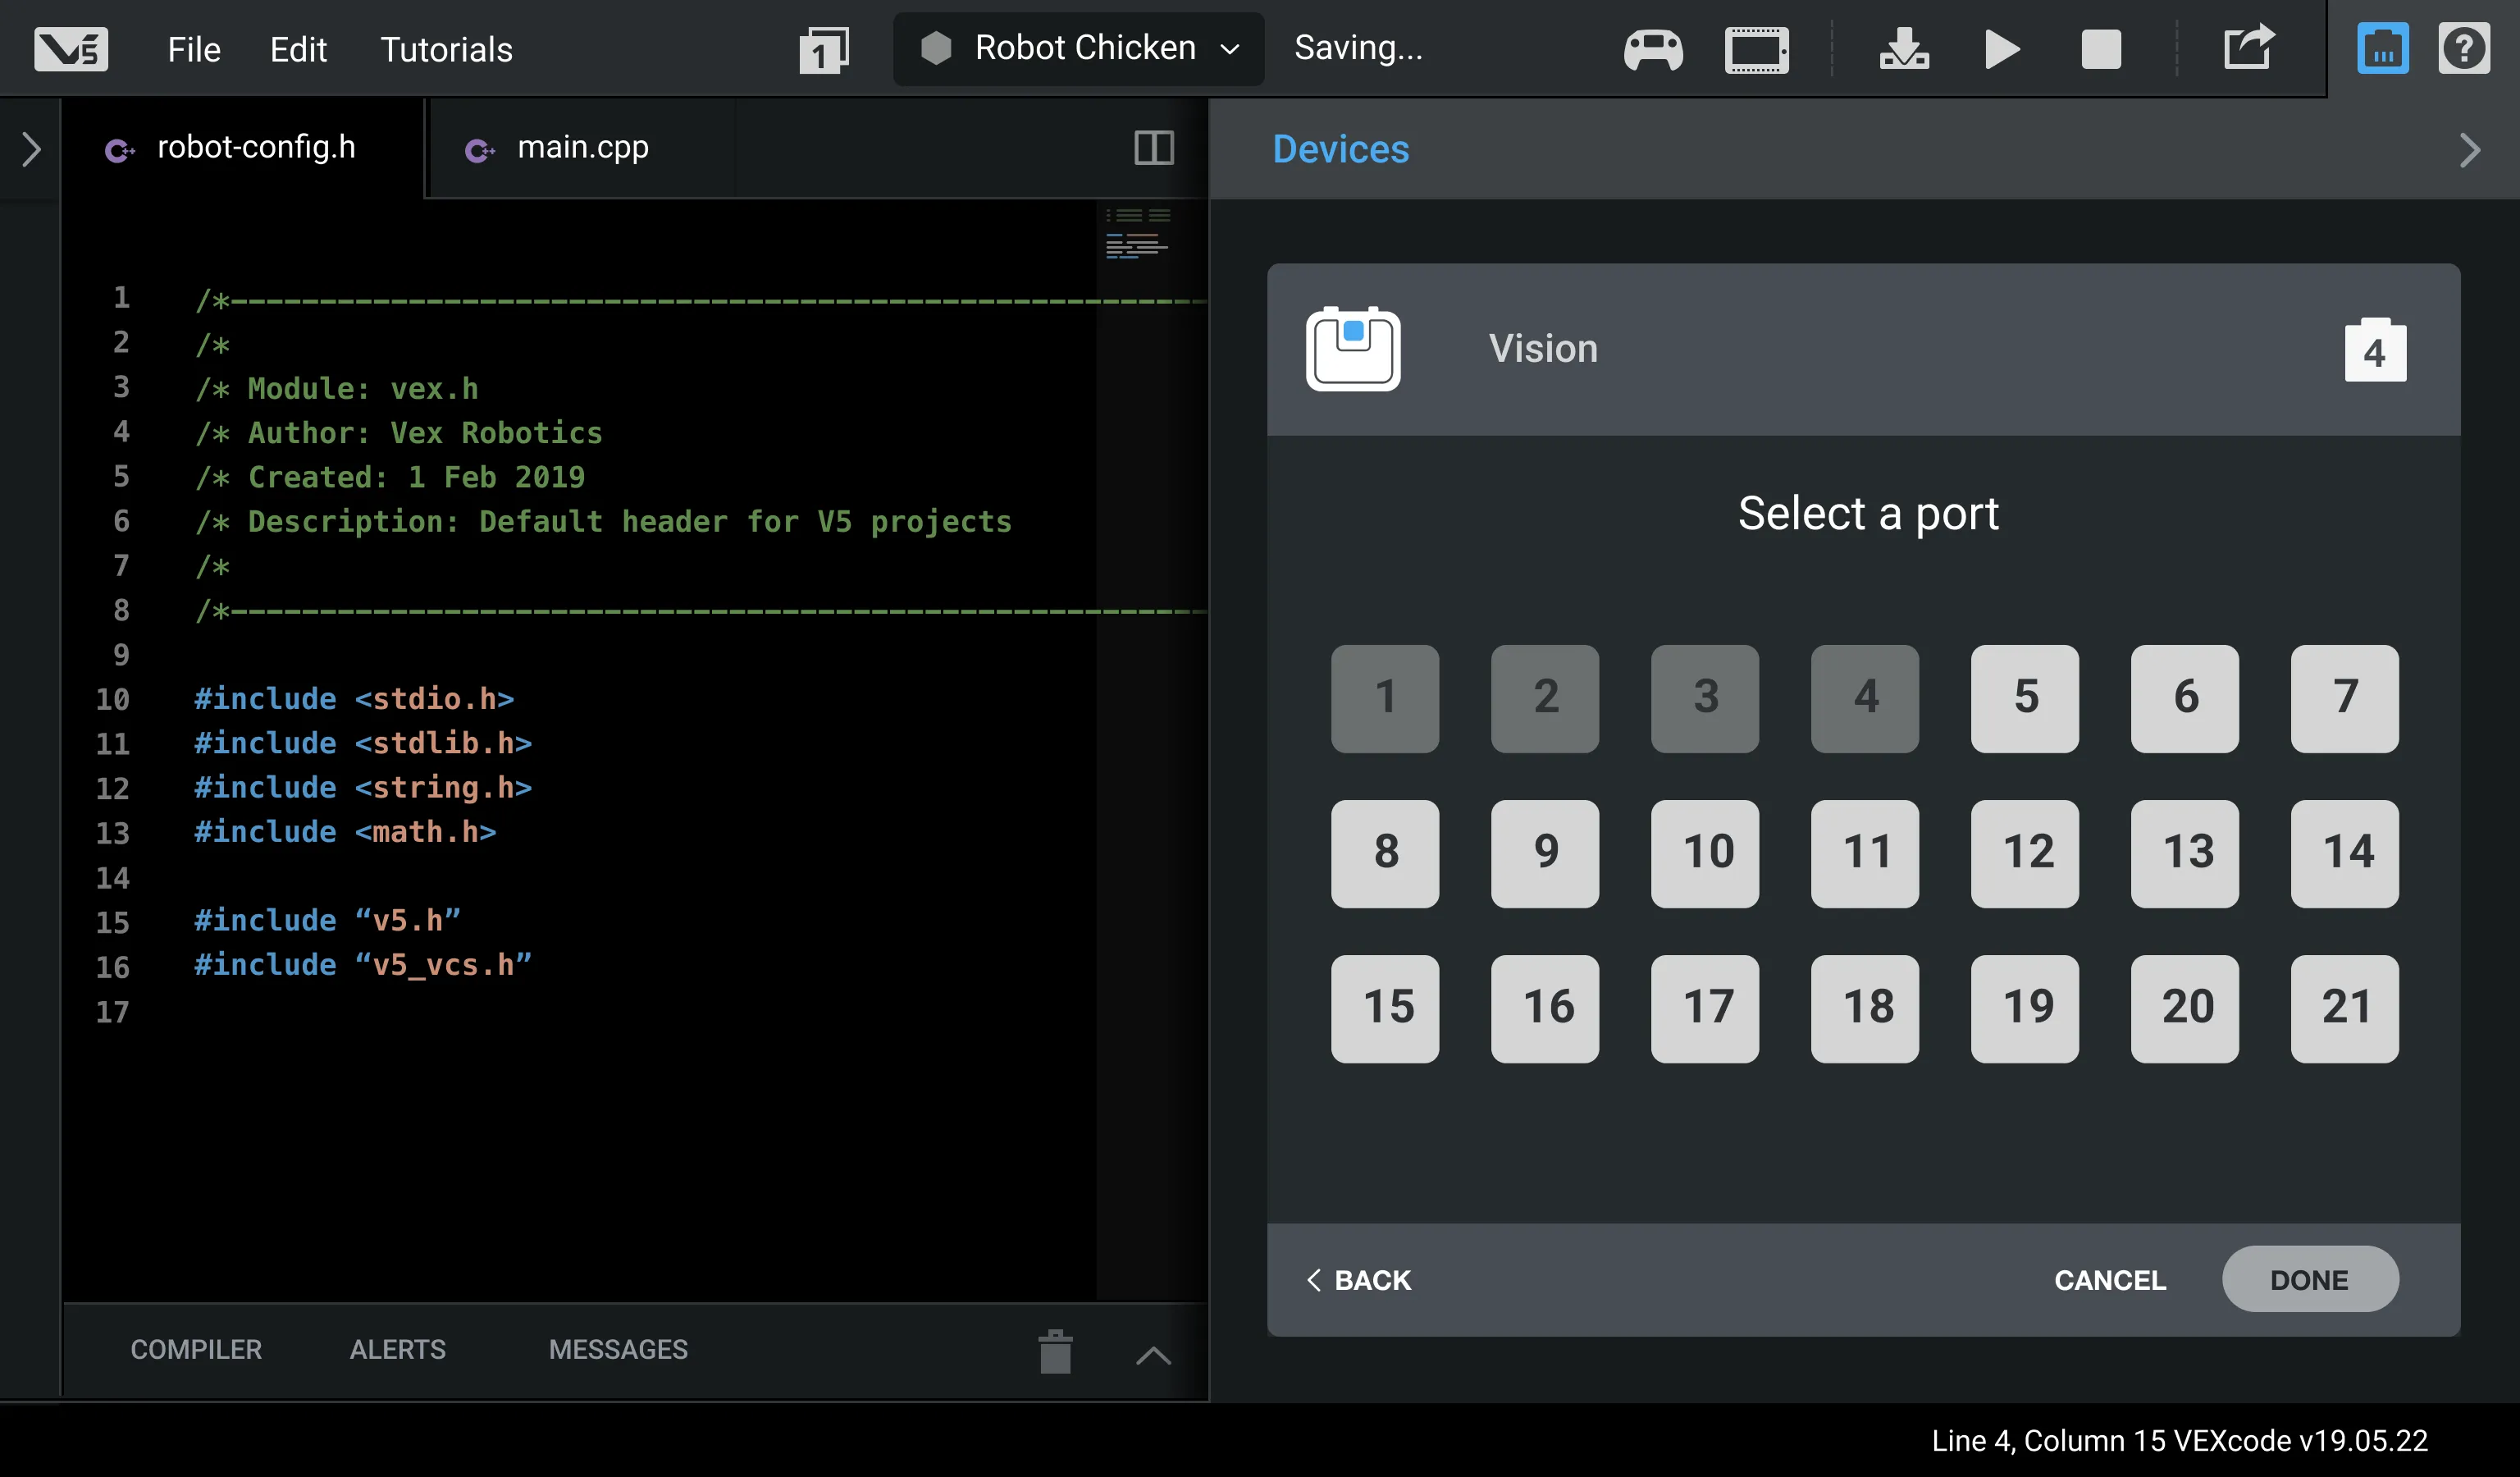
Task: Open the help question mark icon
Action: (x=2463, y=49)
